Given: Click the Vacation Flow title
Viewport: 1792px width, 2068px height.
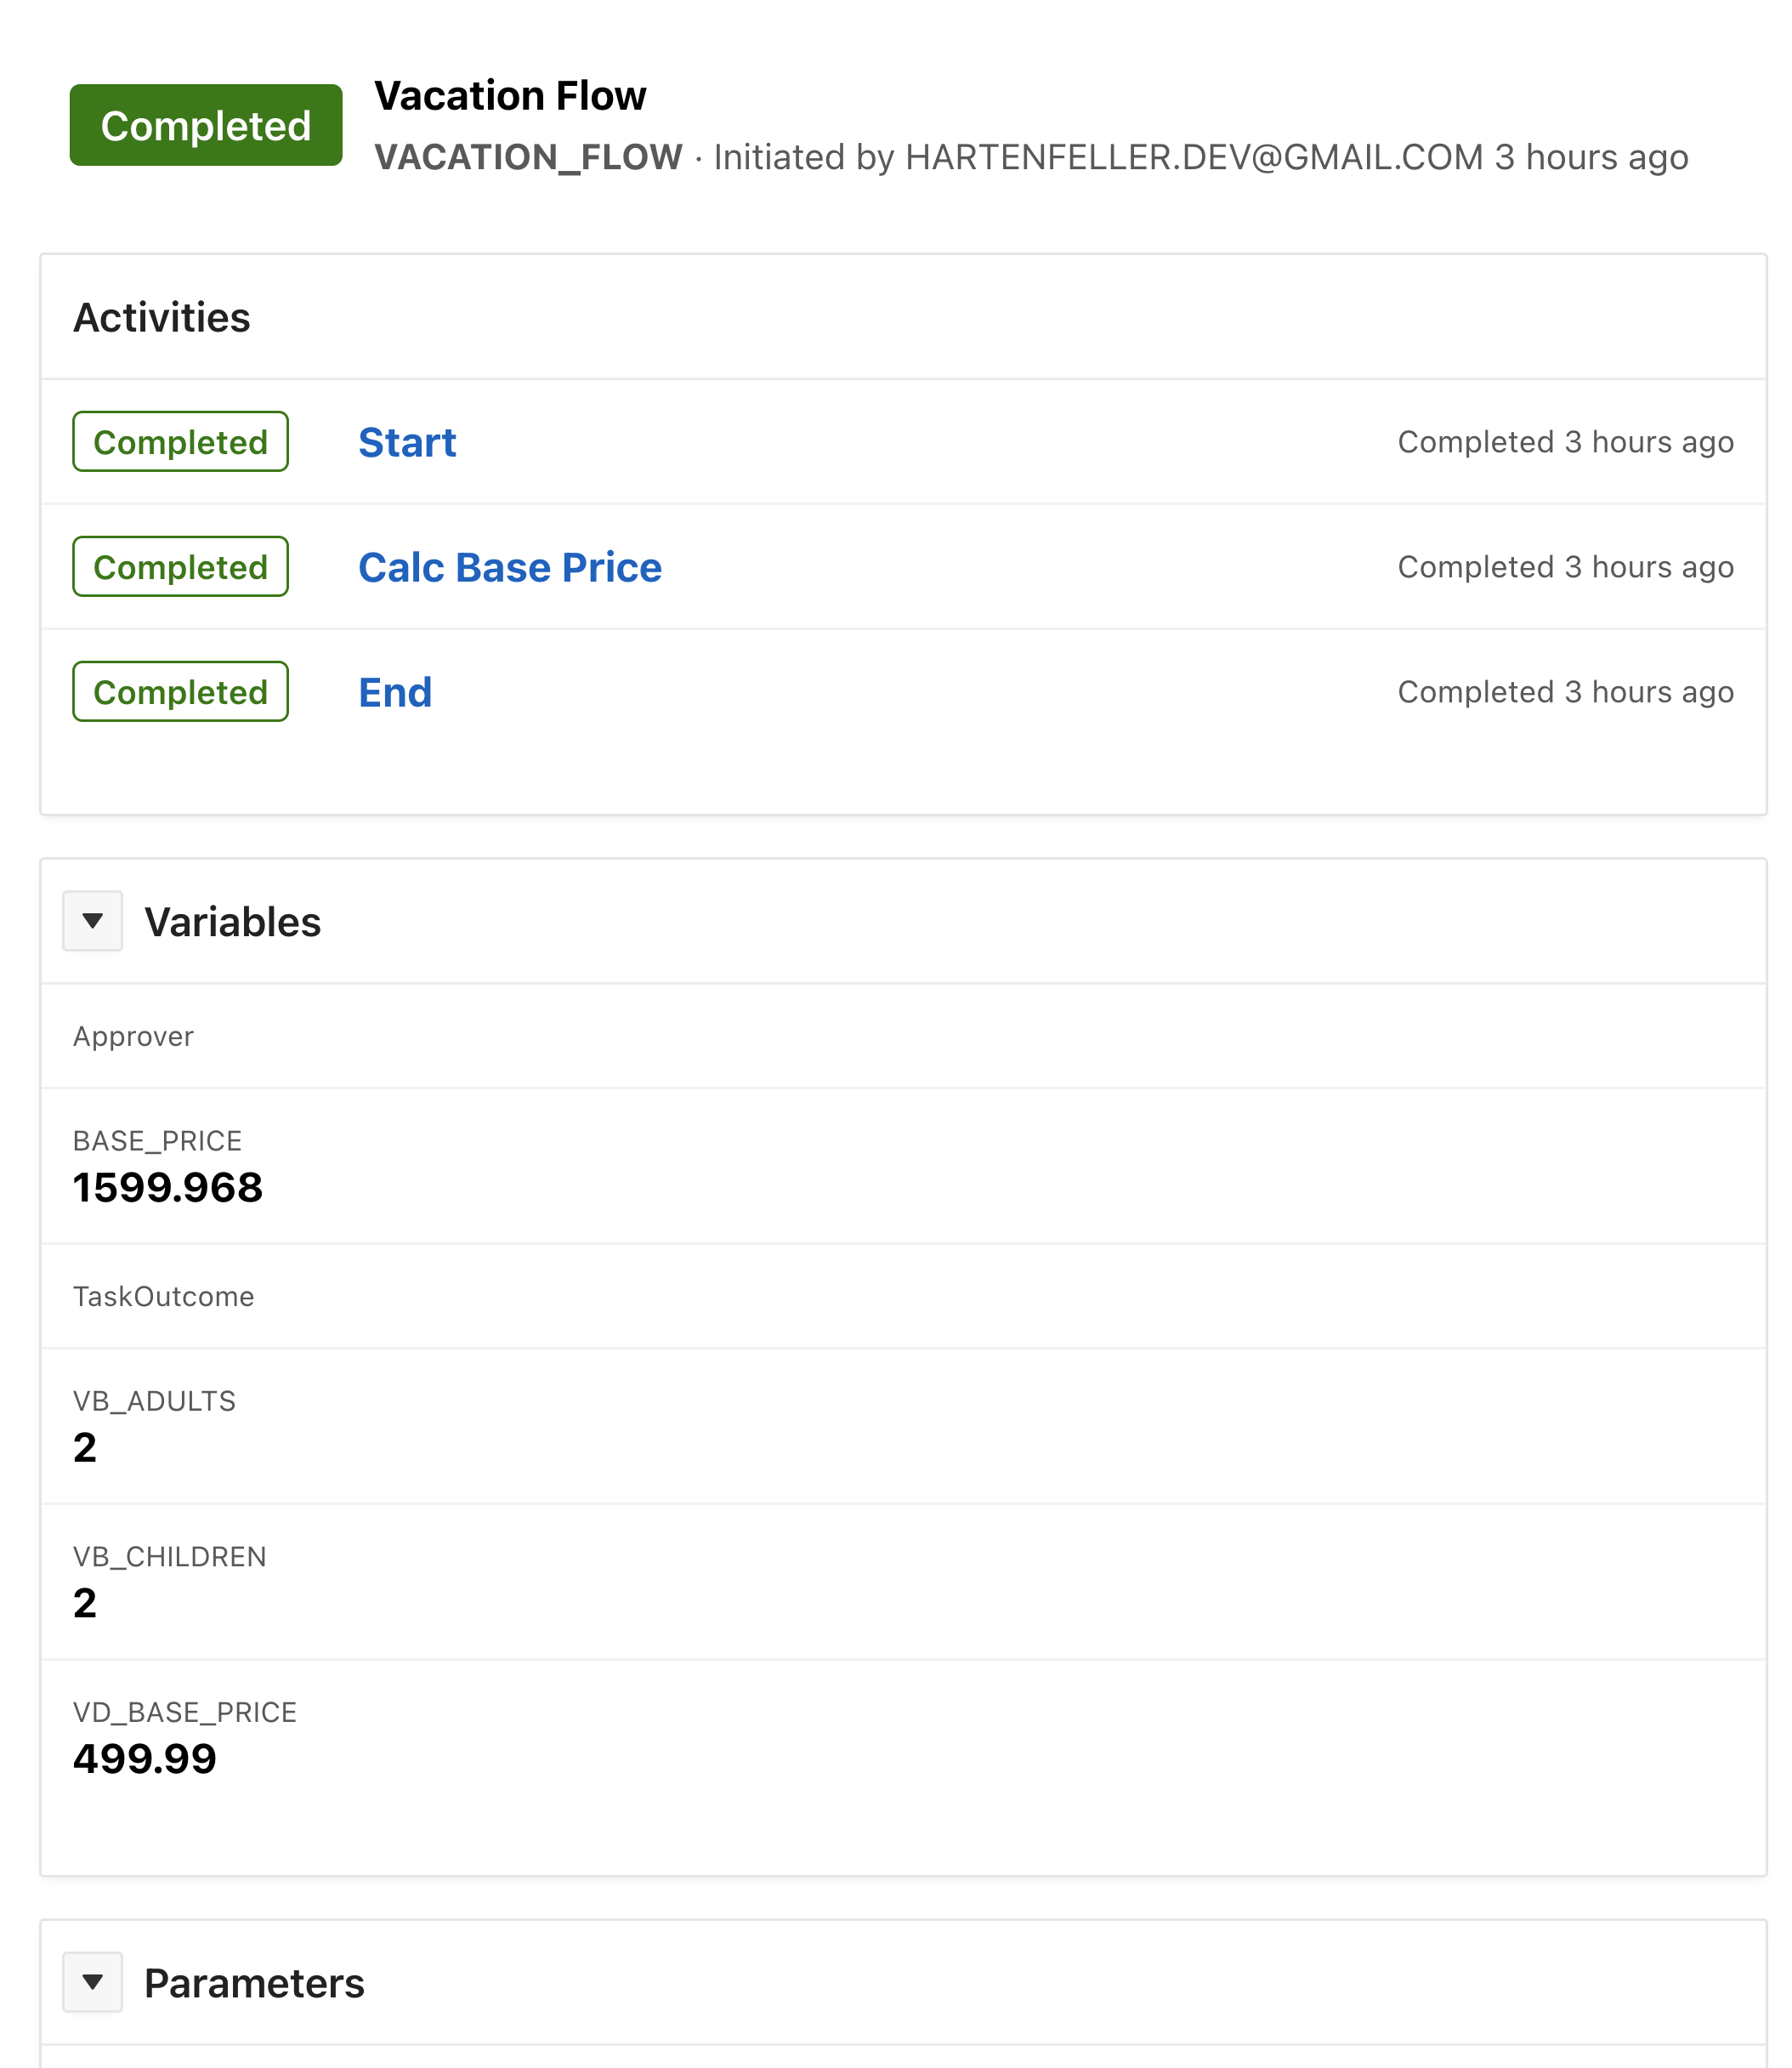Looking at the screenshot, I should [510, 96].
